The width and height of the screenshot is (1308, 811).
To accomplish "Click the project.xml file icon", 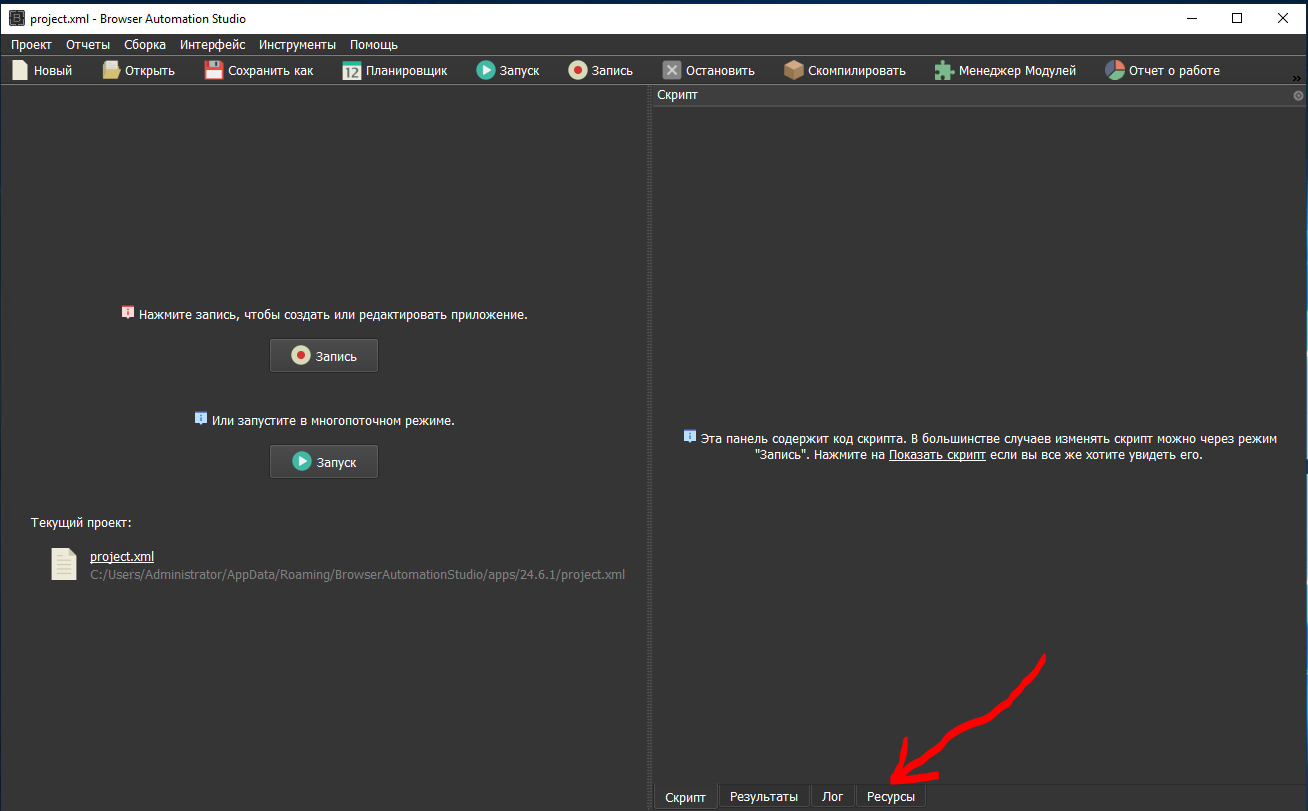I will (x=64, y=564).
